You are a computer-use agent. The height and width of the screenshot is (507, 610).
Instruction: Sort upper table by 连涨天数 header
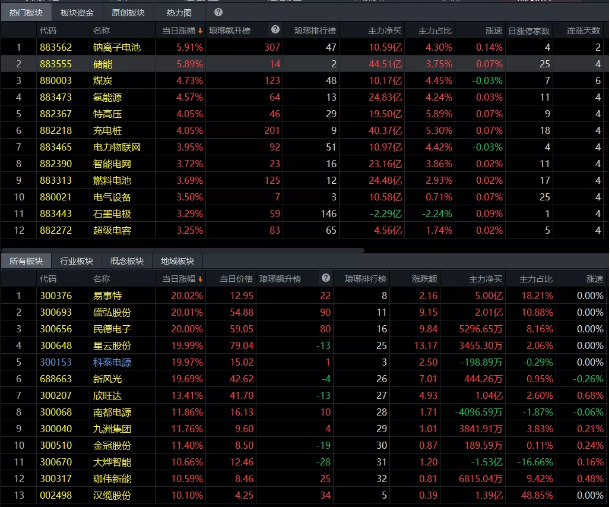pyautogui.click(x=583, y=30)
